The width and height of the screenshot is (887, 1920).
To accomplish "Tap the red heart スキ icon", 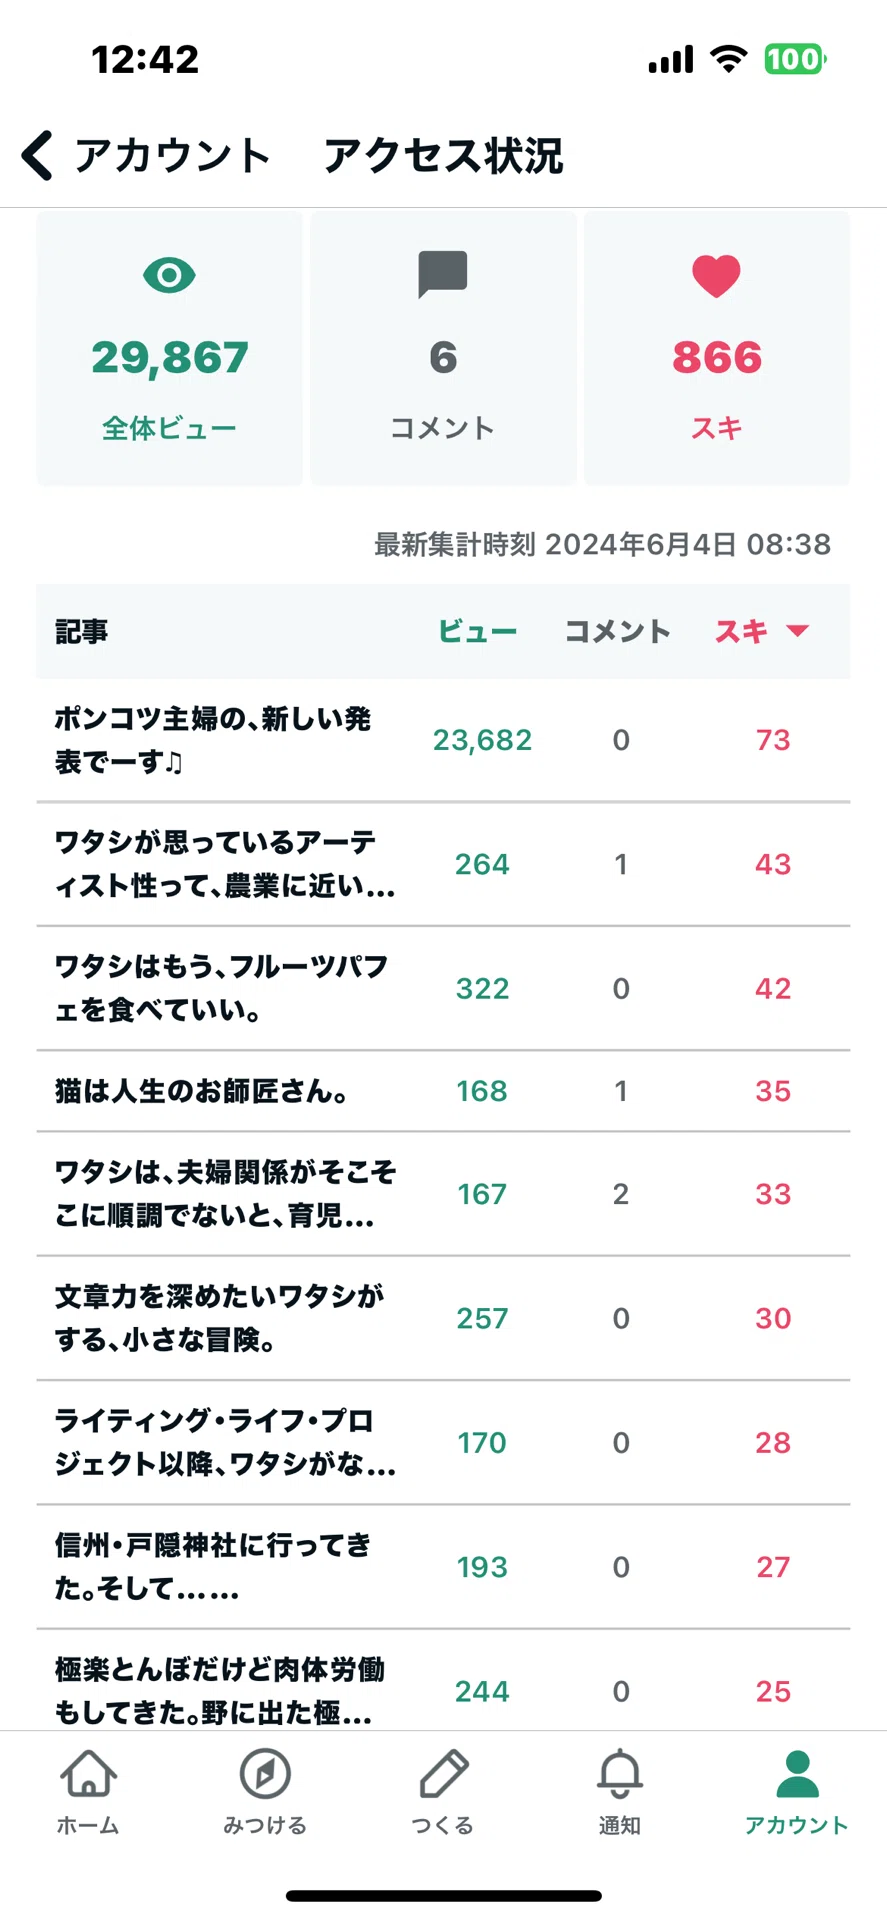I will (716, 276).
